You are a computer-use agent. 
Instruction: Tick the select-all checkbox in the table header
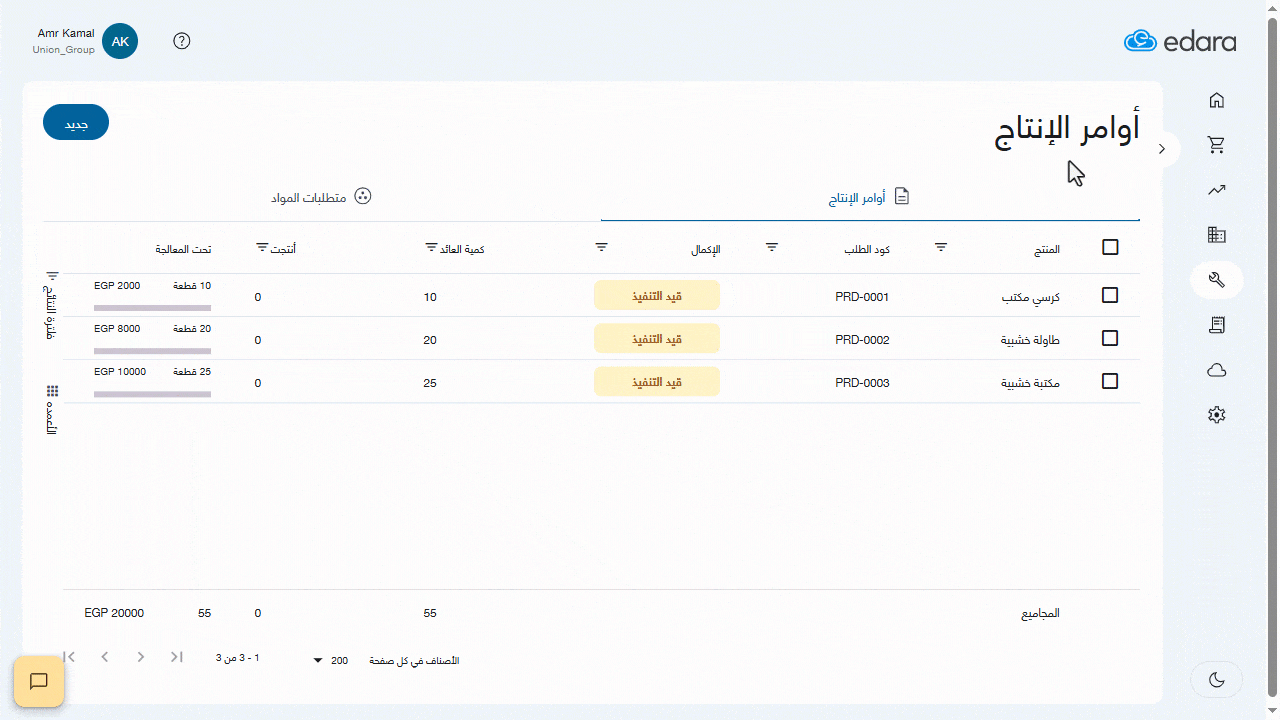click(1110, 247)
